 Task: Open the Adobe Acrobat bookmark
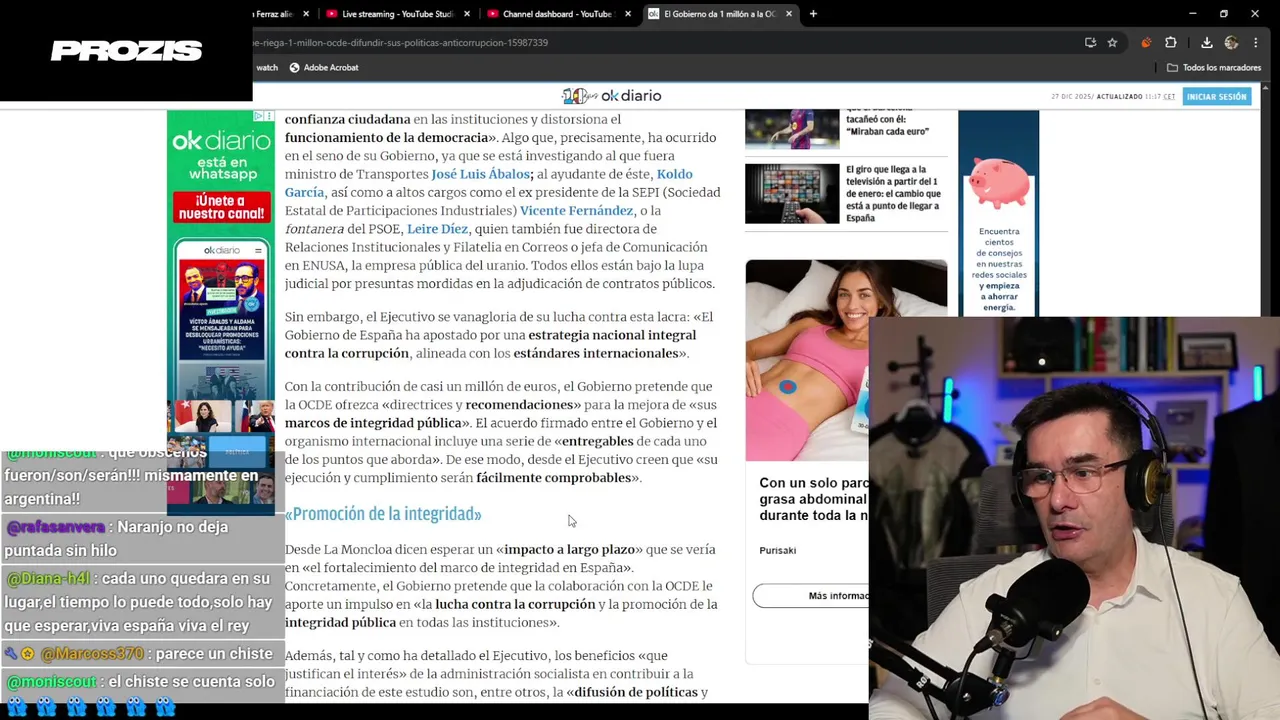click(x=323, y=67)
